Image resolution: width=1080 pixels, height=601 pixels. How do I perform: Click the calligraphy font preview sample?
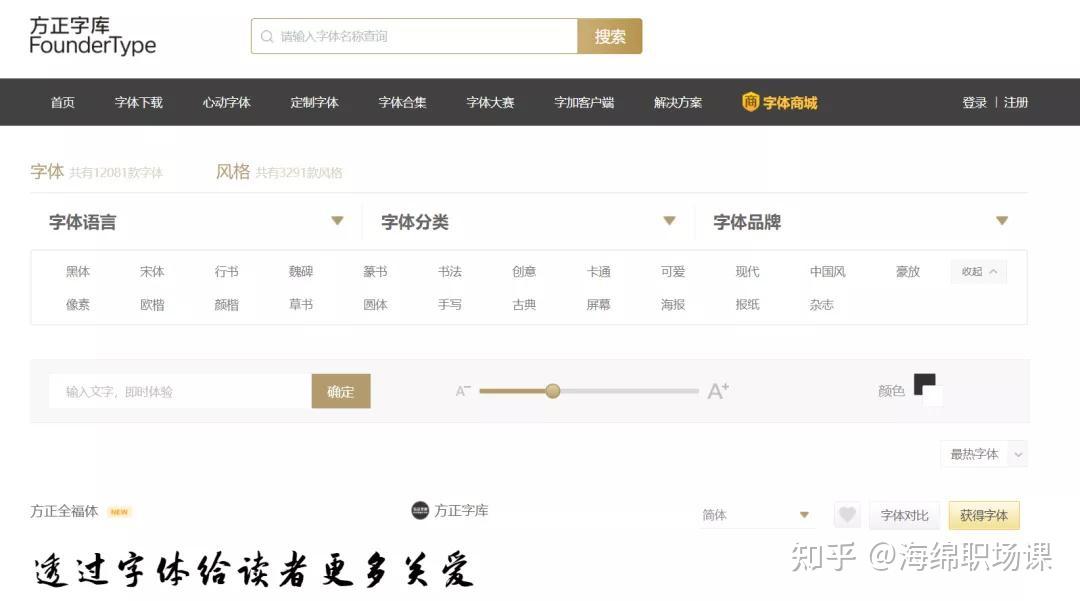coord(253,571)
